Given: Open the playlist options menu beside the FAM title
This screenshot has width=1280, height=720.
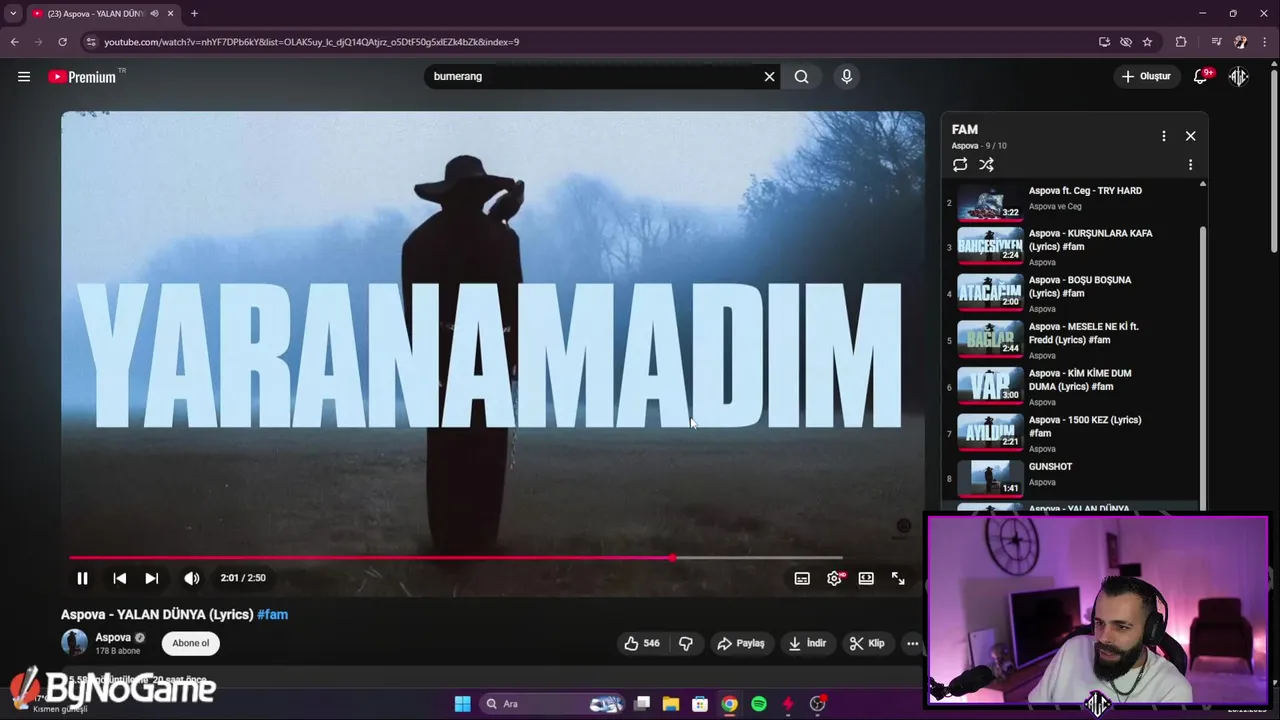Looking at the screenshot, I should (1163, 136).
